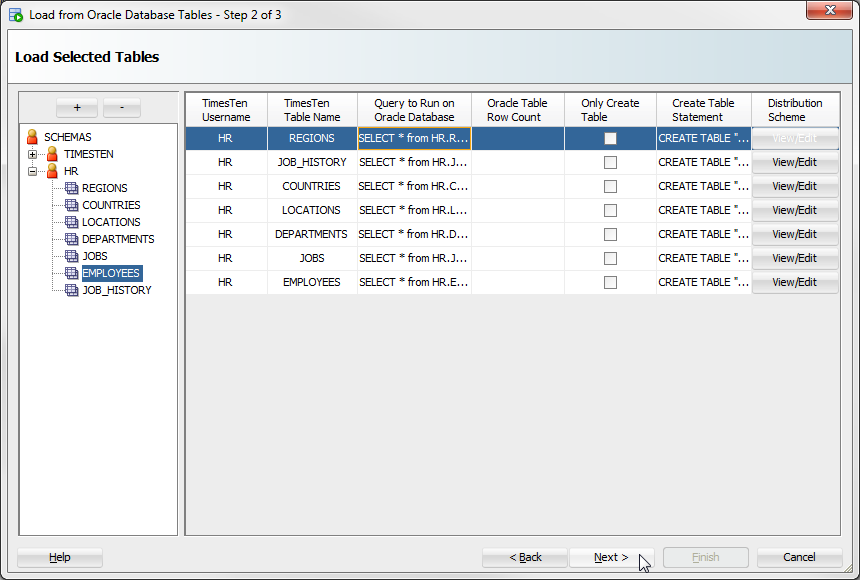Collapse the HR schema node
Viewport: 860px width, 580px height.
[x=32, y=171]
